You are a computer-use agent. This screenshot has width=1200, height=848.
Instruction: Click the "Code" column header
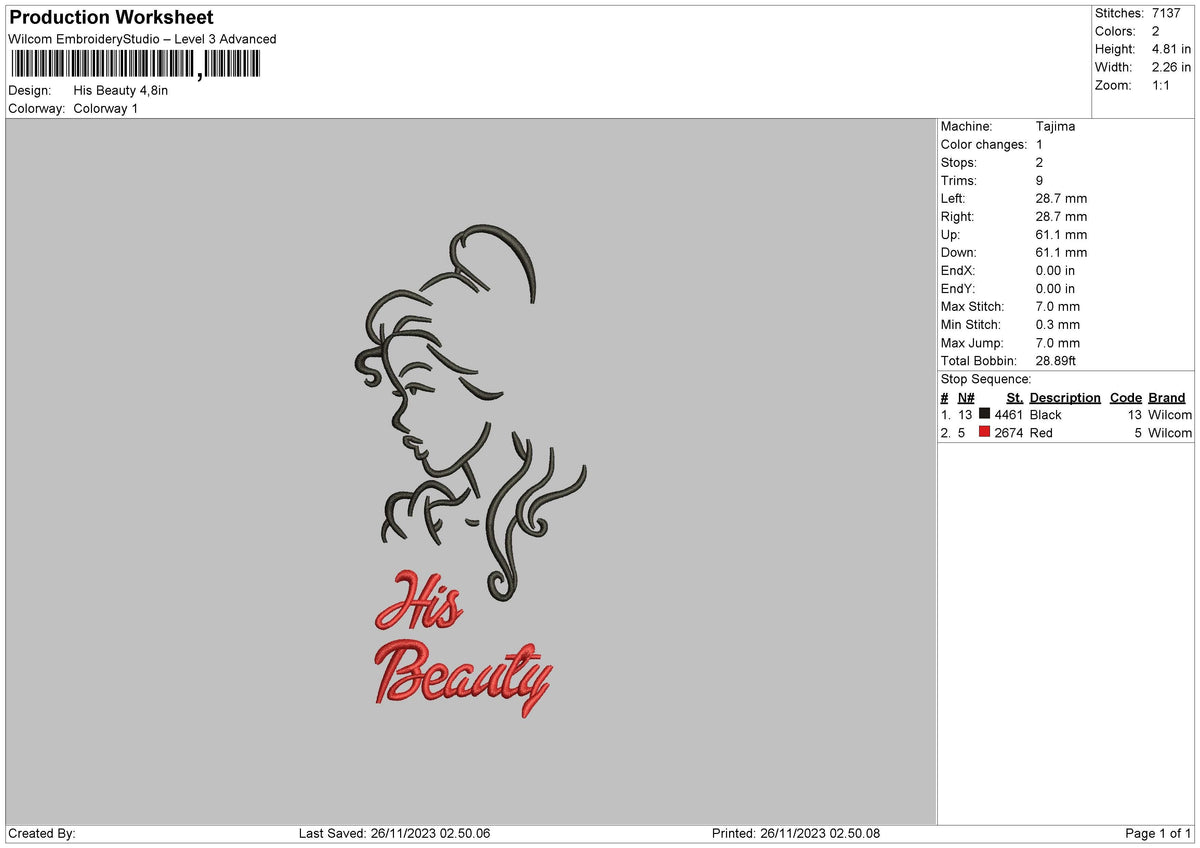(1126, 397)
